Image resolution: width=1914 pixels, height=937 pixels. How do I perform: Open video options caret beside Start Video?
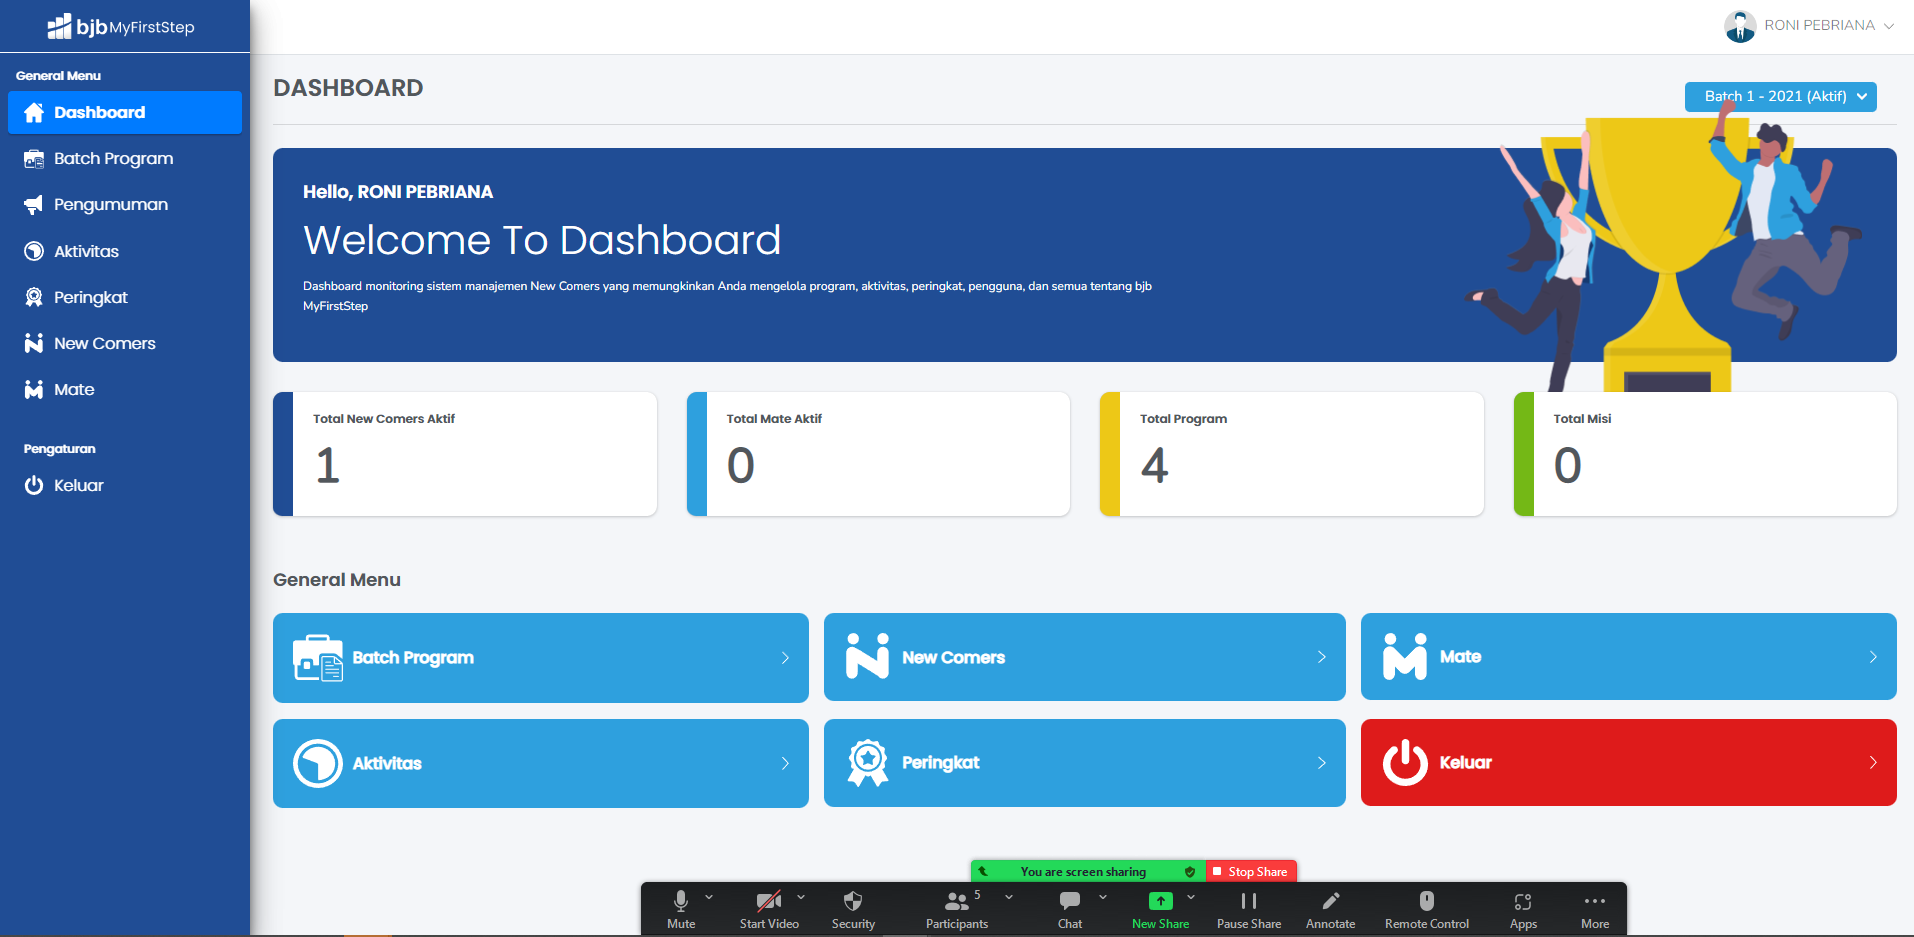tap(801, 897)
